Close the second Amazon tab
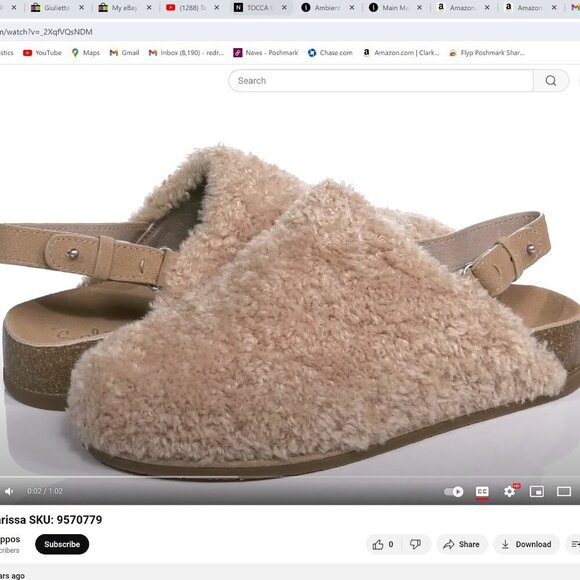Viewport: 580px width, 580px height. [554, 8]
